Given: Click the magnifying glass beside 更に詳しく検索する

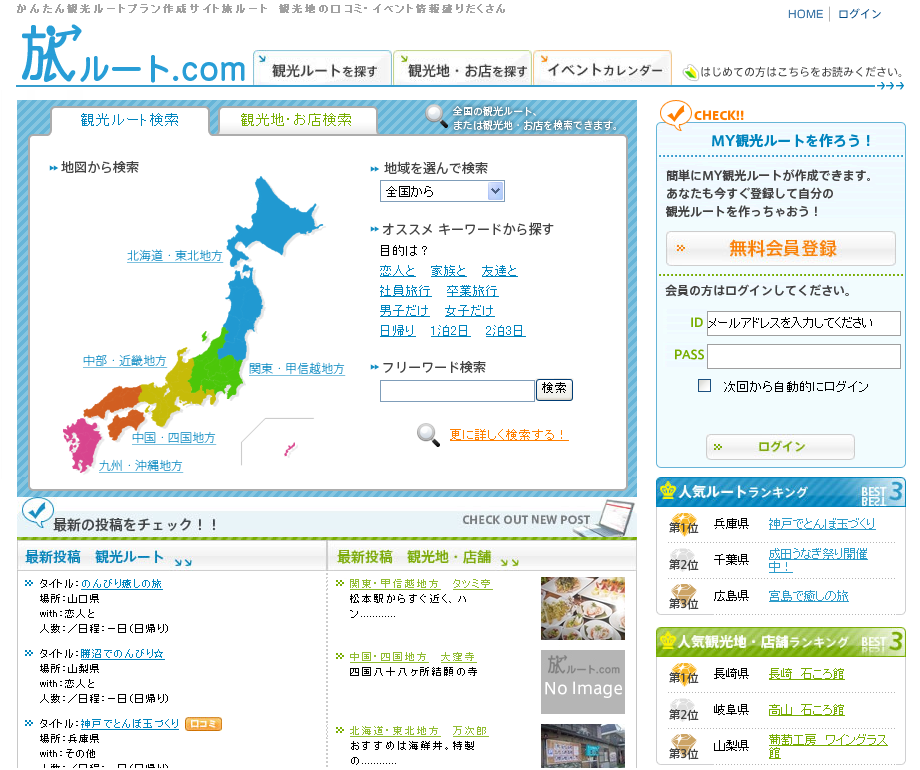Looking at the screenshot, I should pyautogui.click(x=428, y=435).
